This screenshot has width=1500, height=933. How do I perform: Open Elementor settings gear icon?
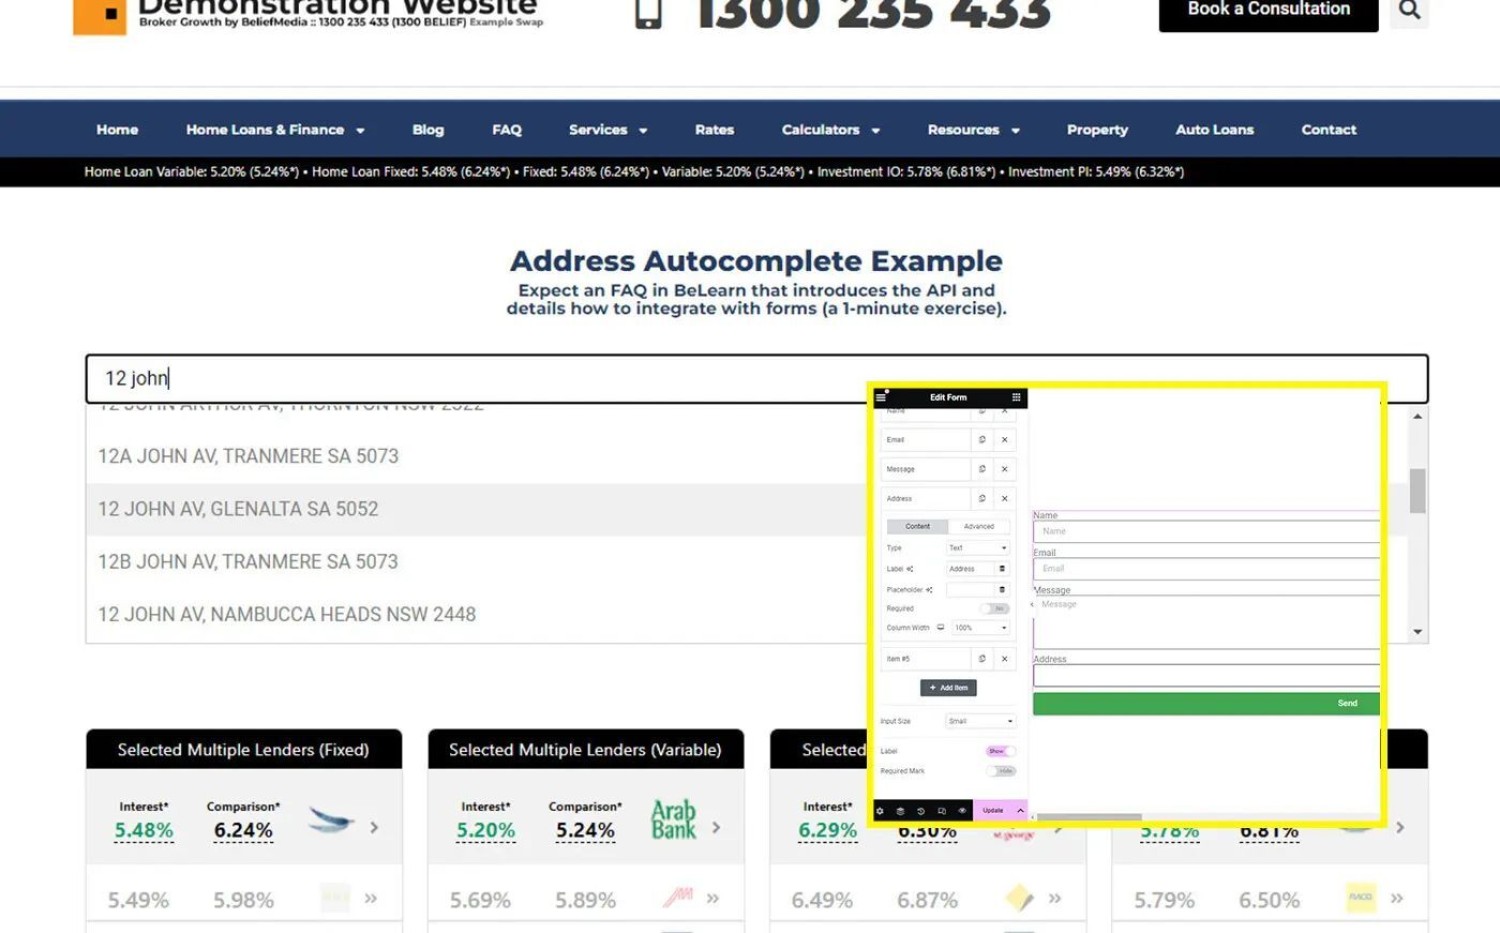click(880, 811)
